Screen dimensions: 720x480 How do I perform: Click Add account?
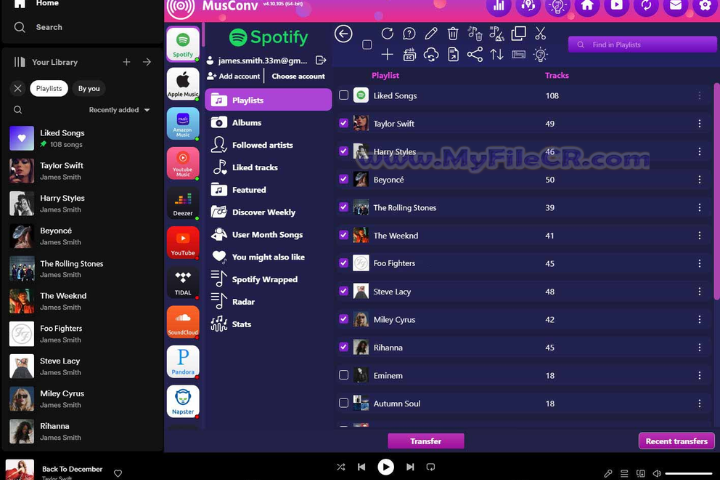pyautogui.click(x=234, y=76)
